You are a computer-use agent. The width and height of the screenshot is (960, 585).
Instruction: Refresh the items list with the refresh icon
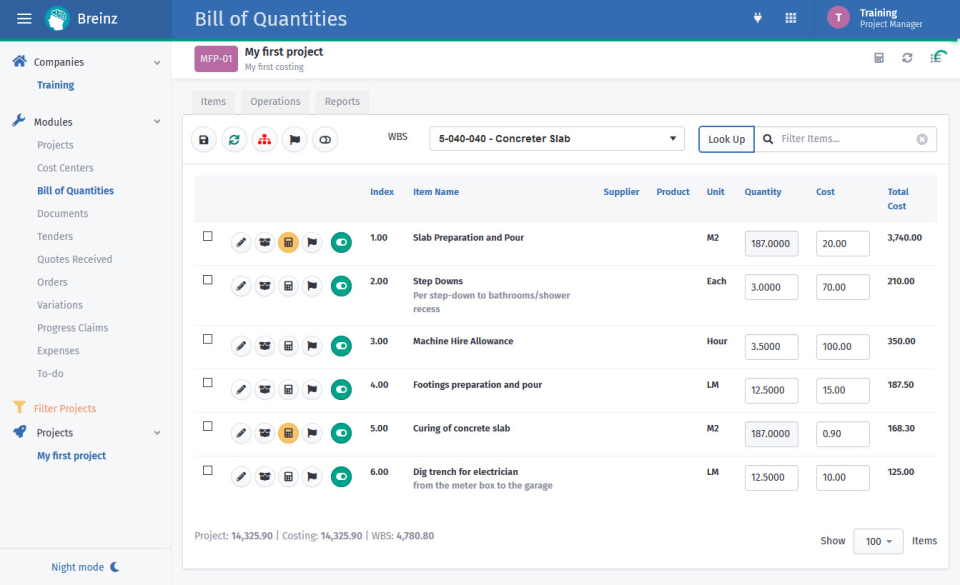point(234,139)
